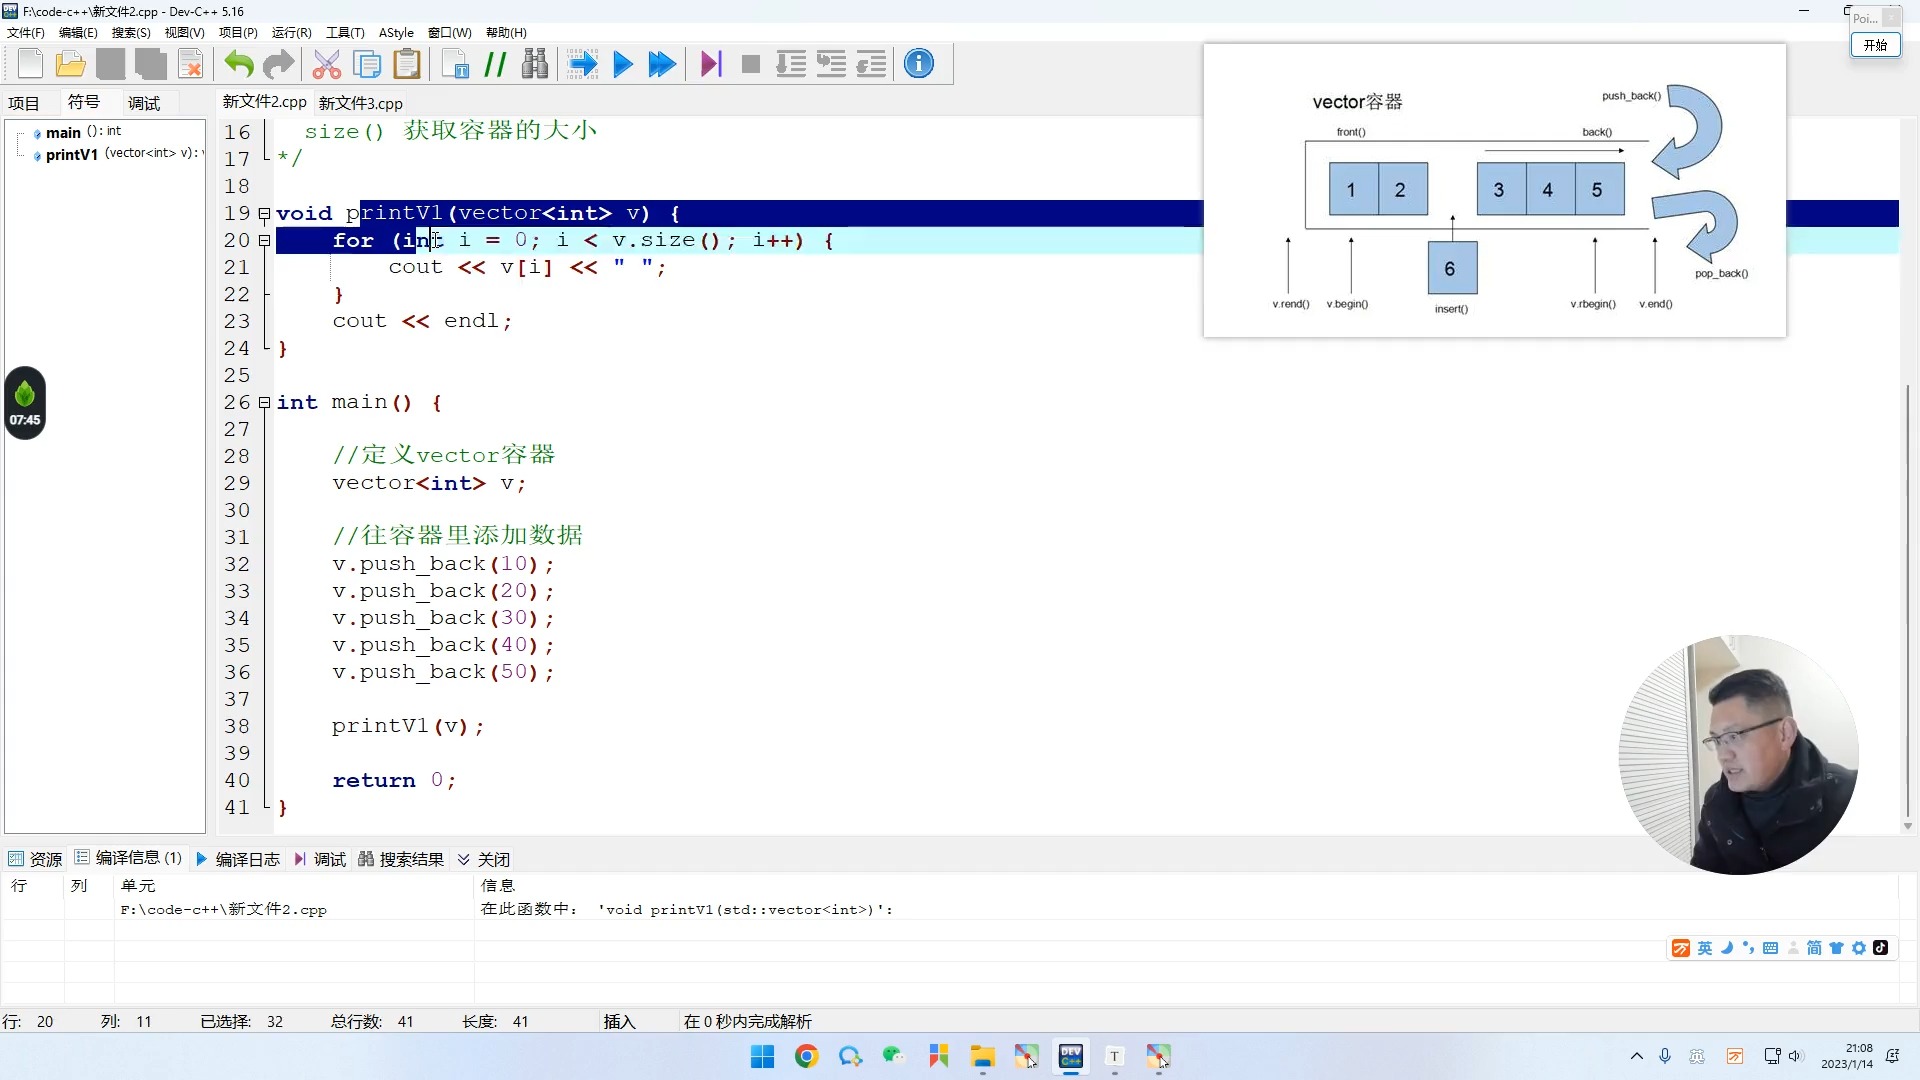Open Find with binoculars icon

pos(535,65)
